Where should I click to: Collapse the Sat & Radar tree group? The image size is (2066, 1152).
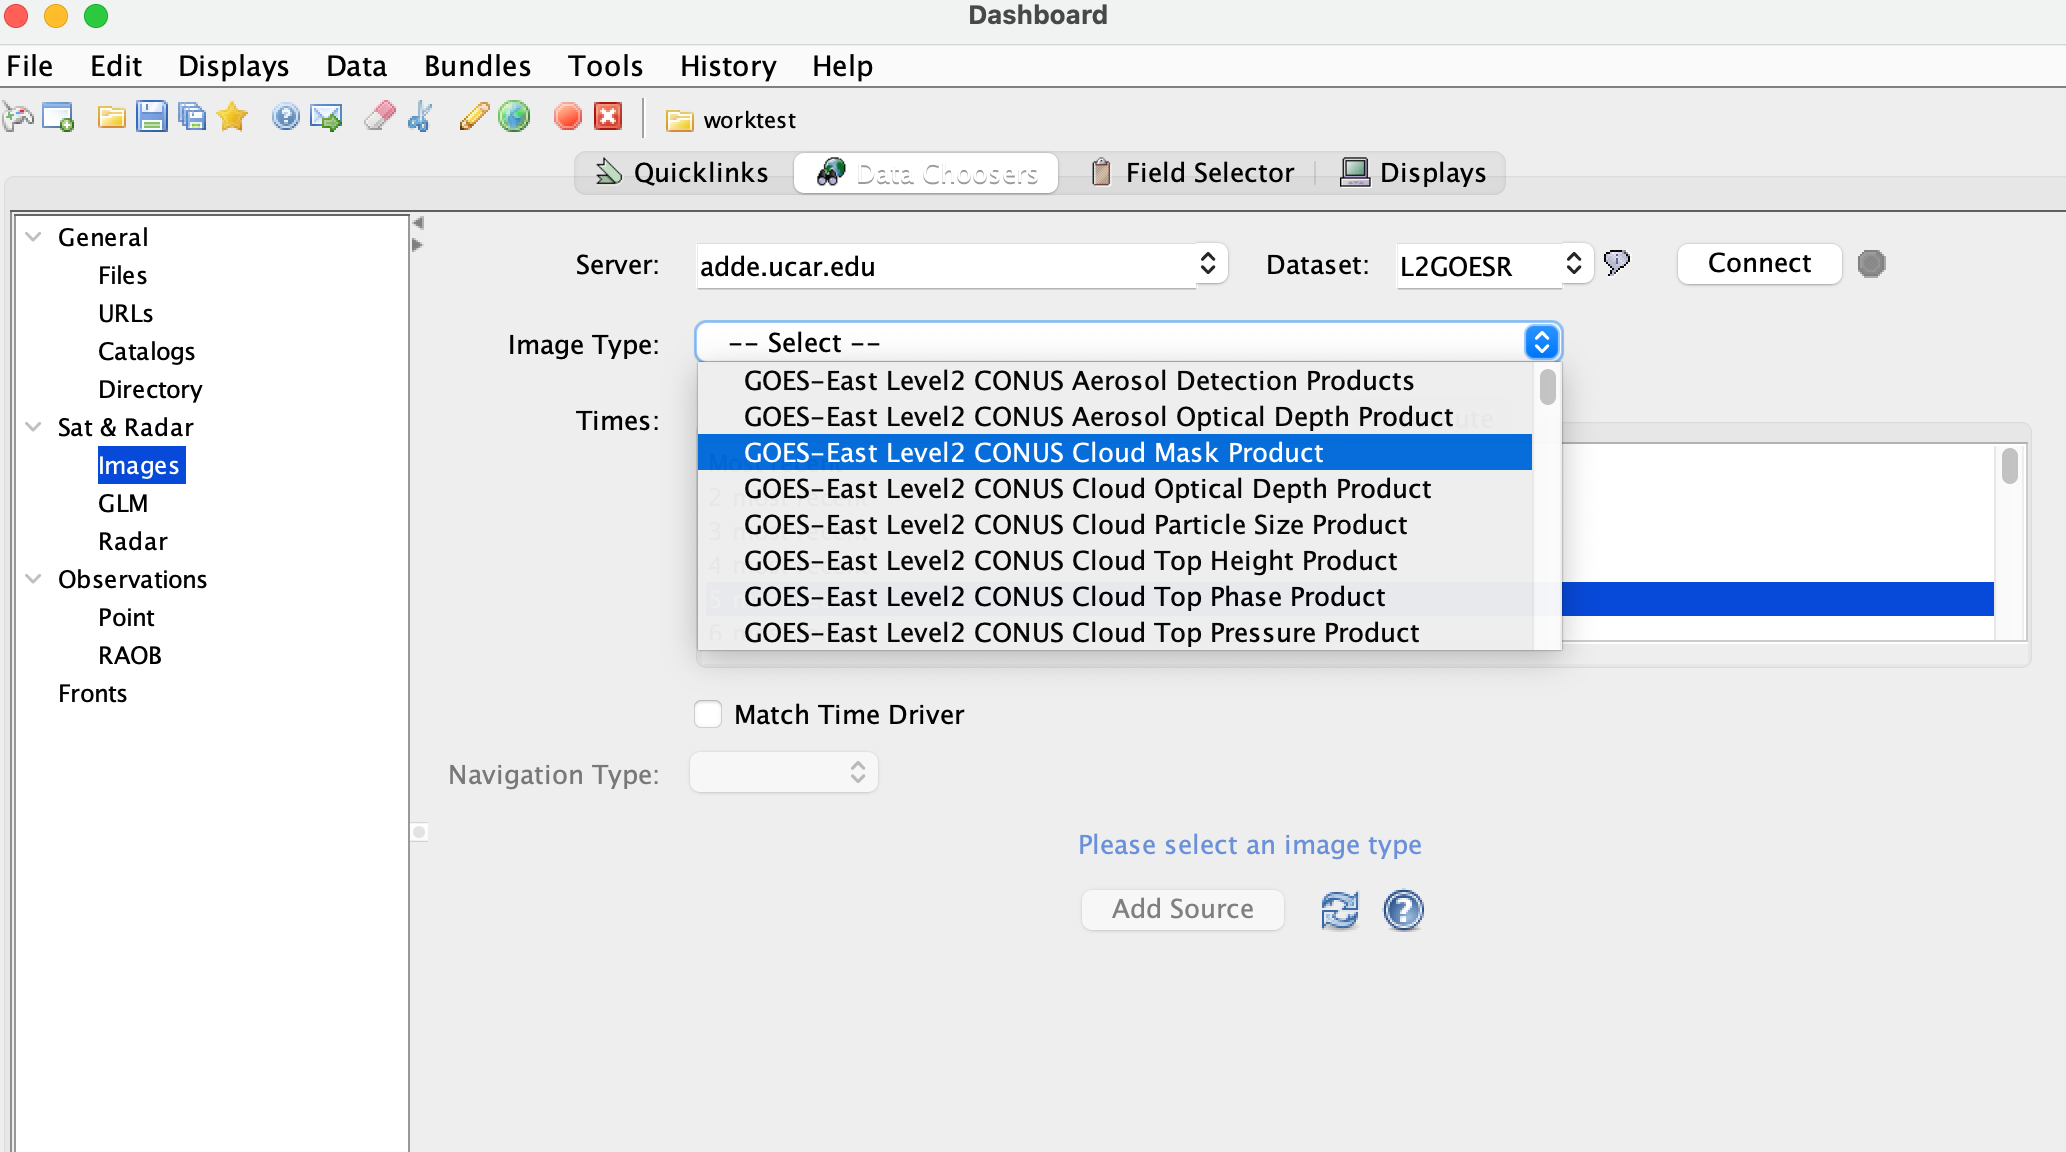pos(34,427)
